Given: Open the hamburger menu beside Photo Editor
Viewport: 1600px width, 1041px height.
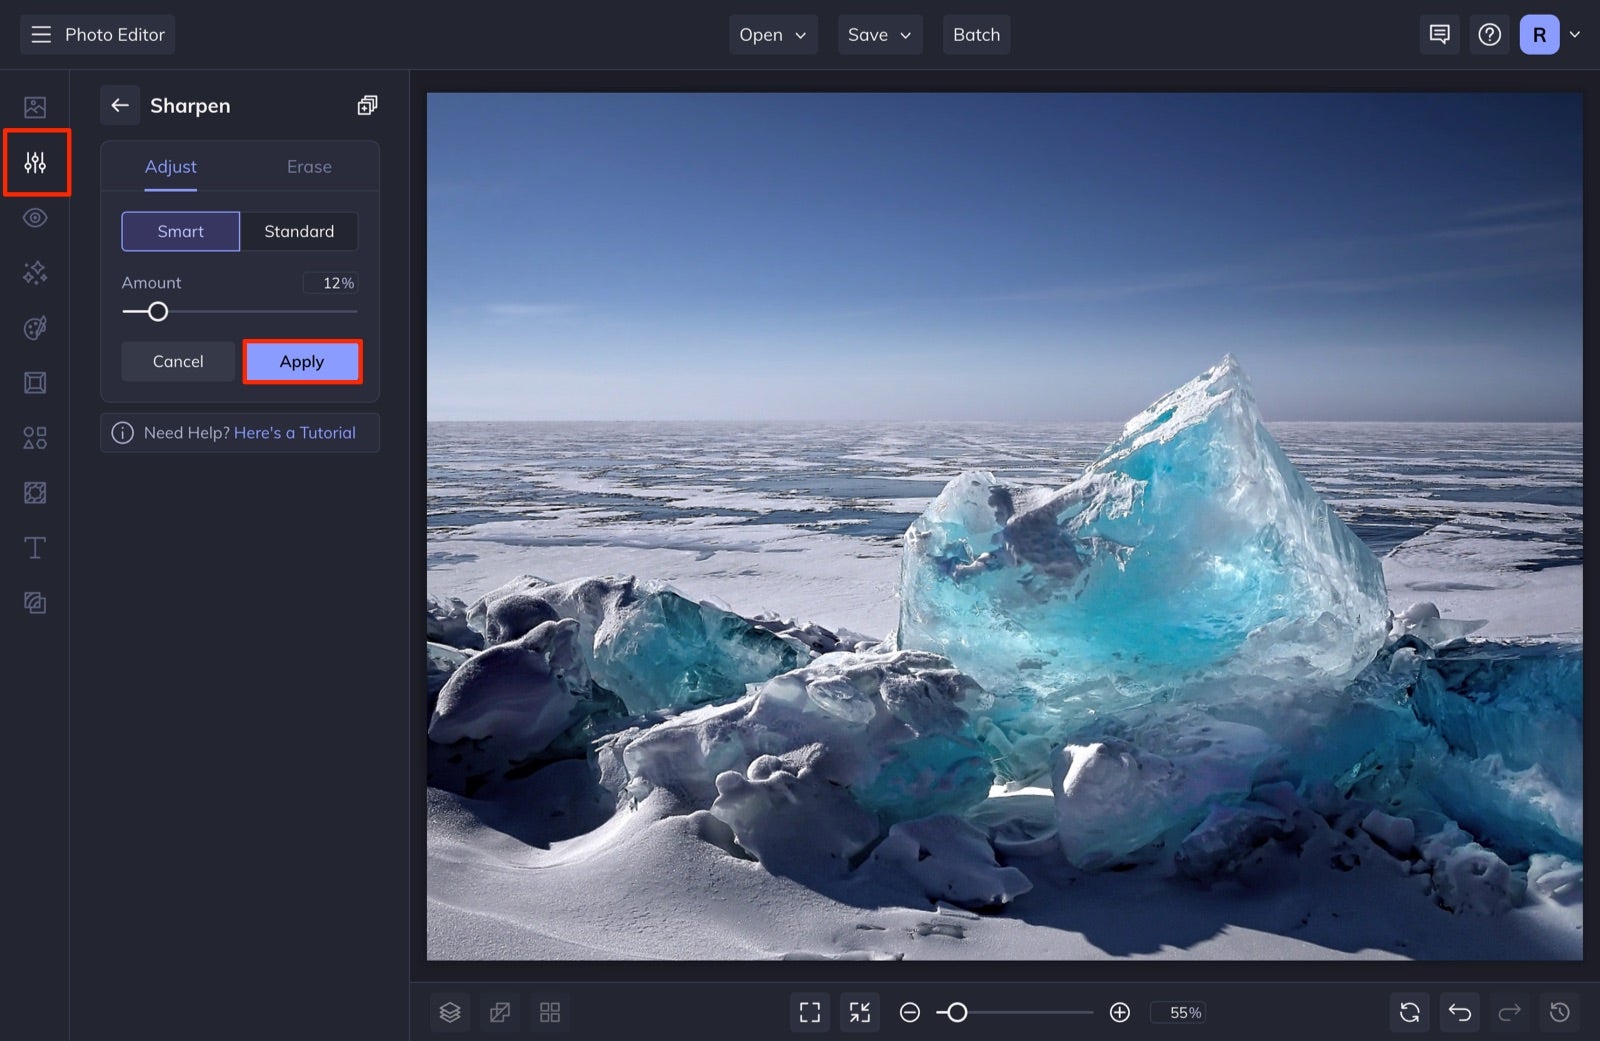Looking at the screenshot, I should coord(40,34).
